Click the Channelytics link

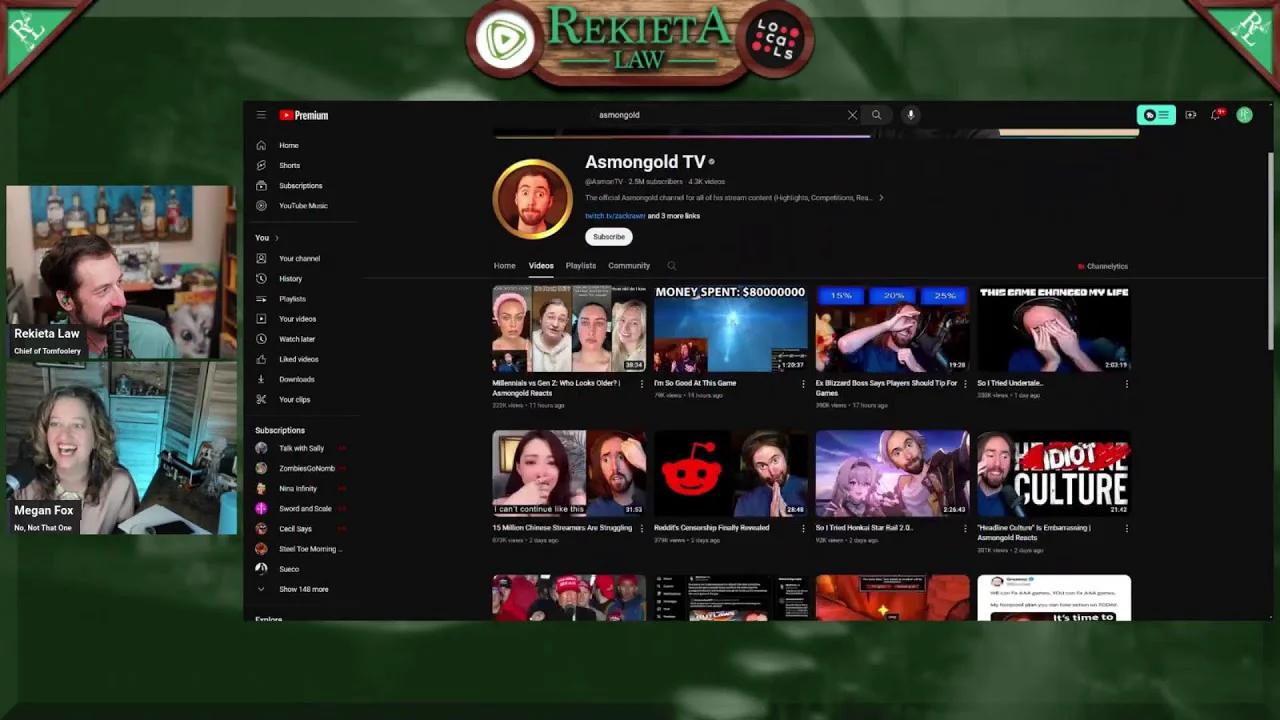pyautogui.click(x=1103, y=266)
